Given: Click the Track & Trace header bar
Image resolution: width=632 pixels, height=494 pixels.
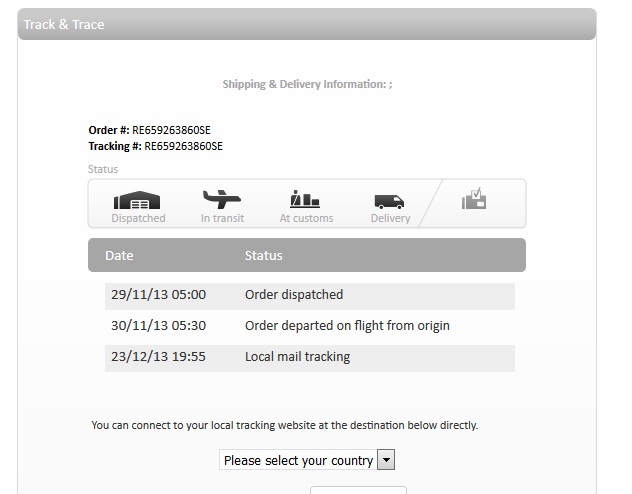Looking at the screenshot, I should (306, 24).
